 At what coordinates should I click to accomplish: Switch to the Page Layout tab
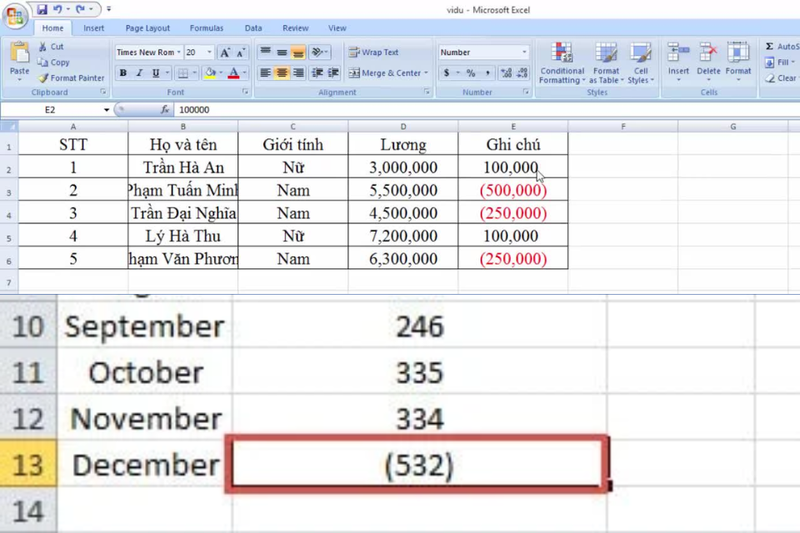[x=147, y=28]
